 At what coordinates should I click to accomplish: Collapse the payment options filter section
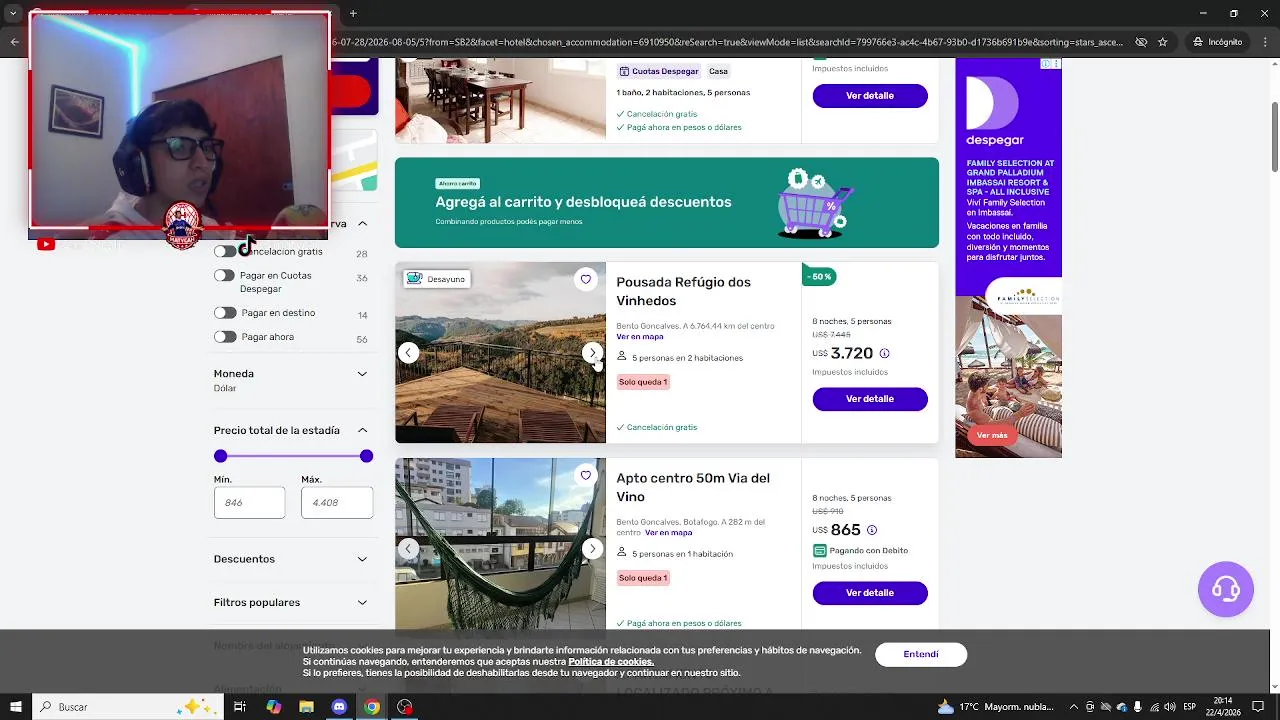(362, 224)
